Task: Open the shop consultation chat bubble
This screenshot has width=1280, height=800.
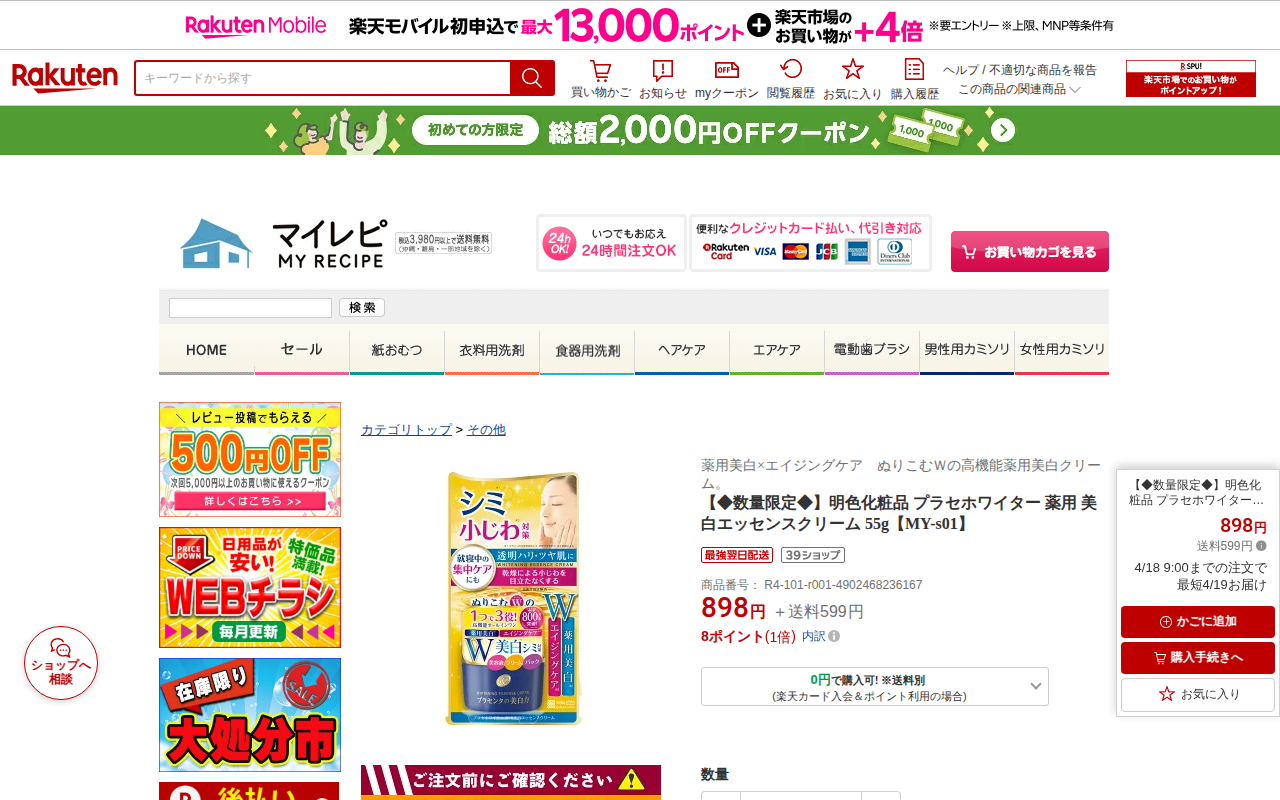Action: coord(61,663)
